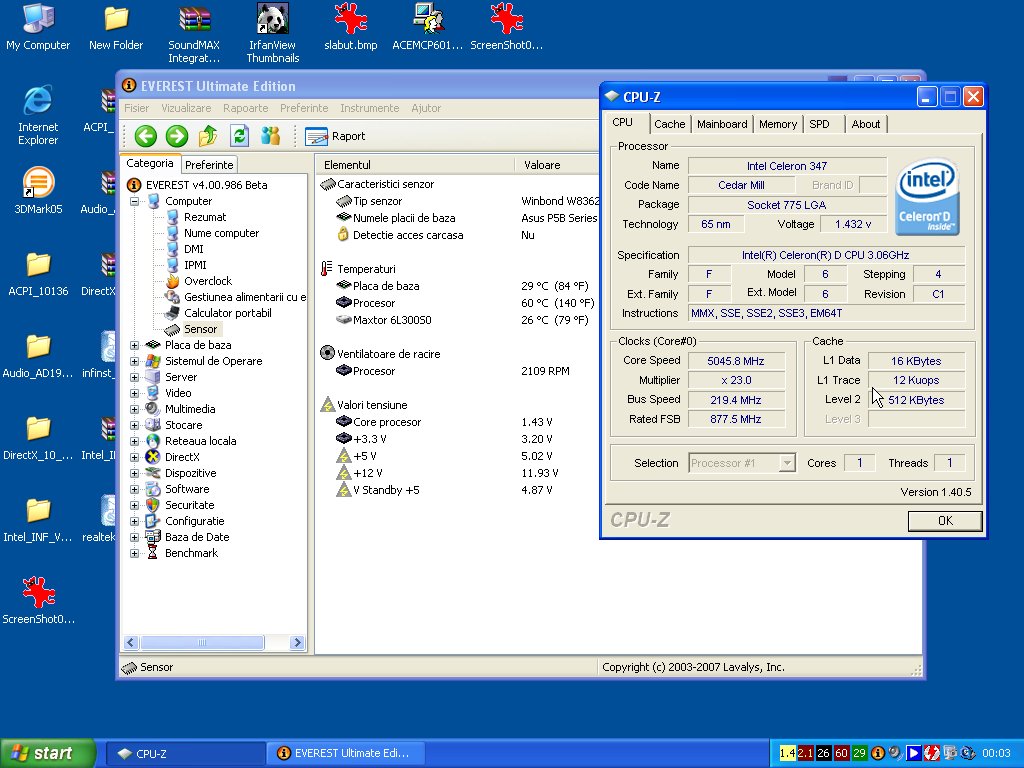Expand the Sistemul de Operare node
The height and width of the screenshot is (768, 1024).
[x=135, y=361]
